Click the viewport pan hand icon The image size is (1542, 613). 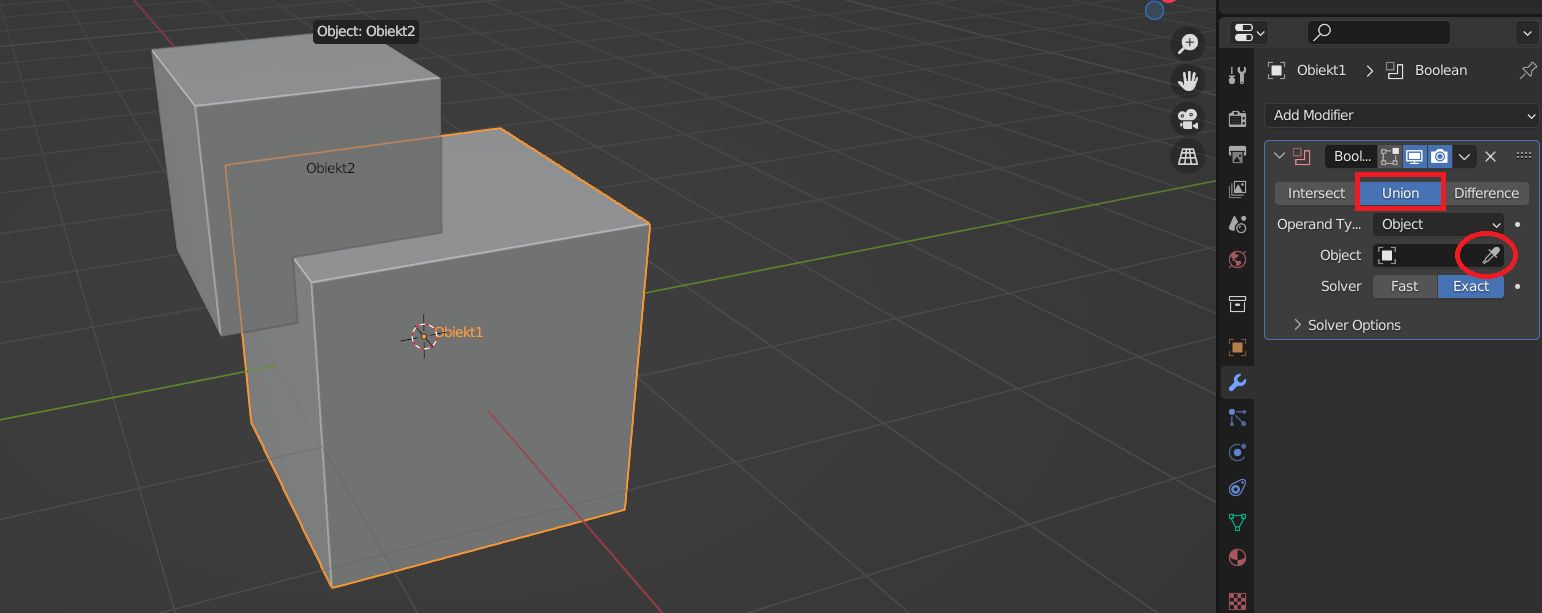tap(1188, 81)
